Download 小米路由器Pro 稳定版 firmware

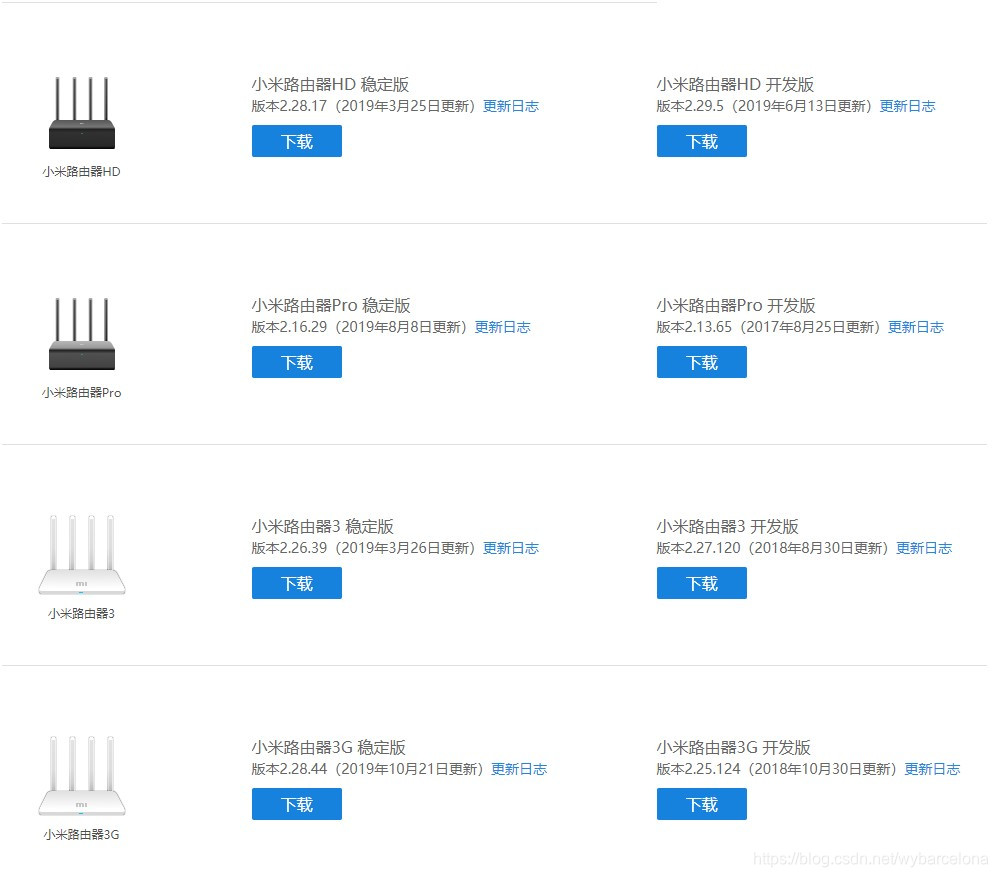297,361
